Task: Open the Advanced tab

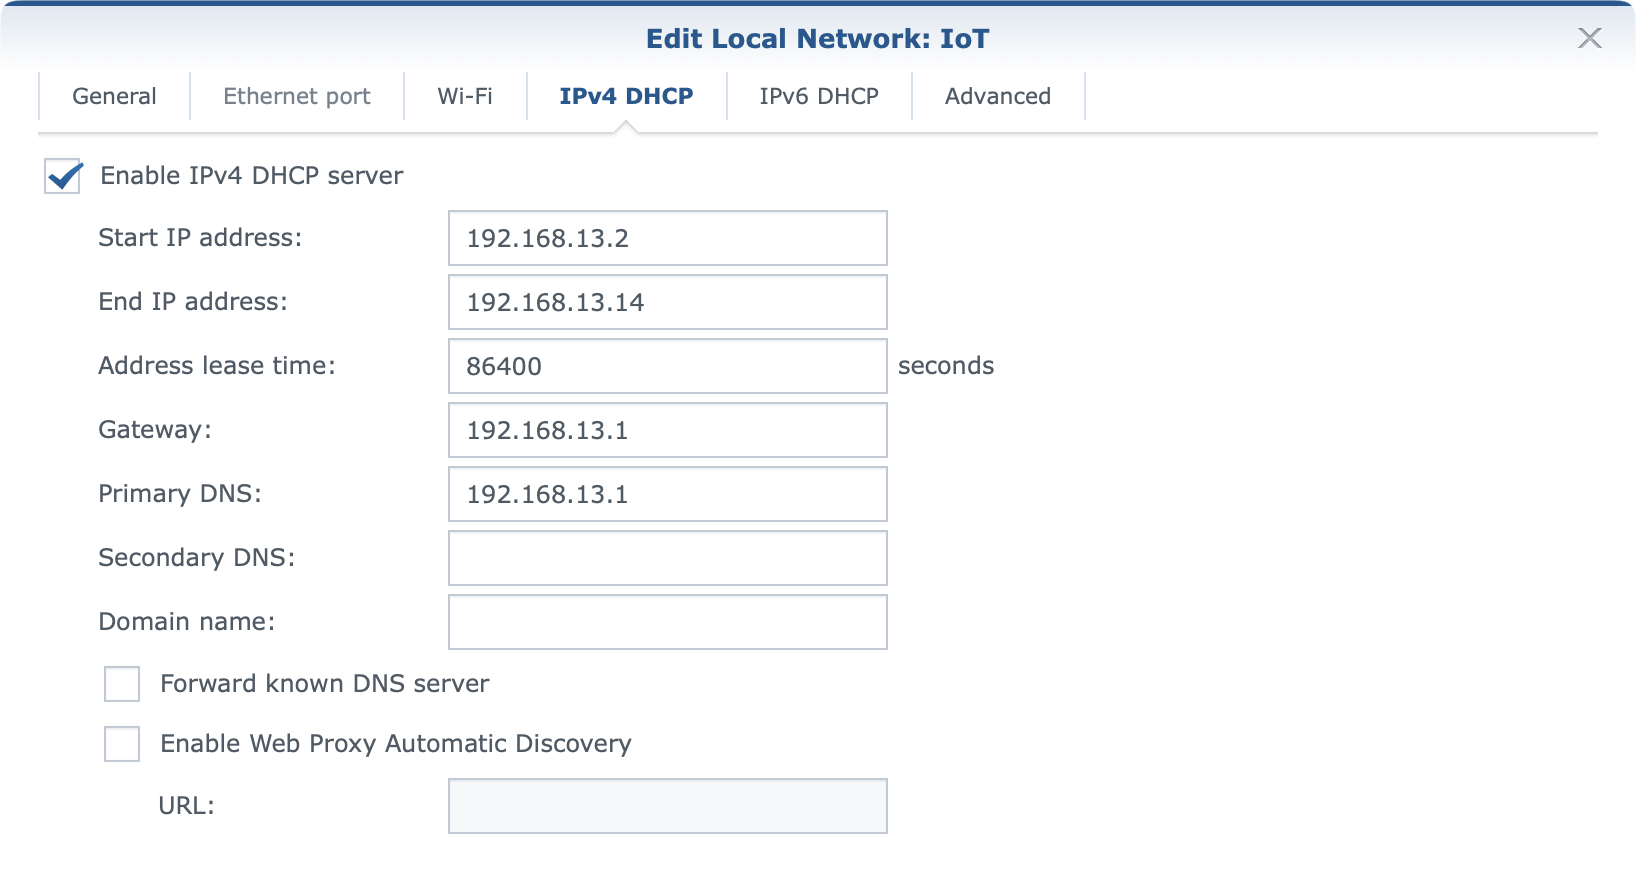Action: [997, 96]
